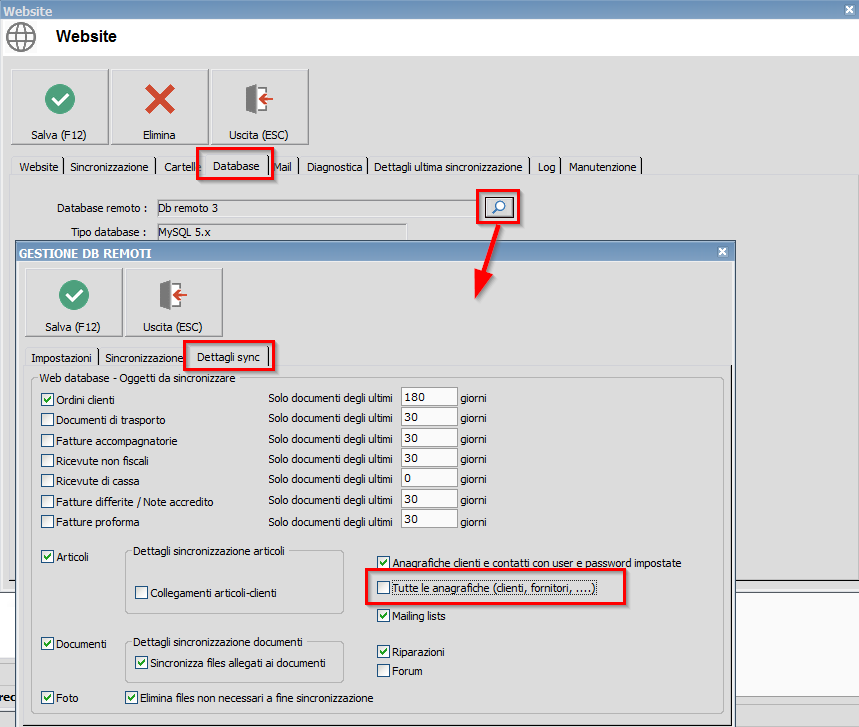Enable Documenti di trasporto checkbox

[x=48, y=420]
